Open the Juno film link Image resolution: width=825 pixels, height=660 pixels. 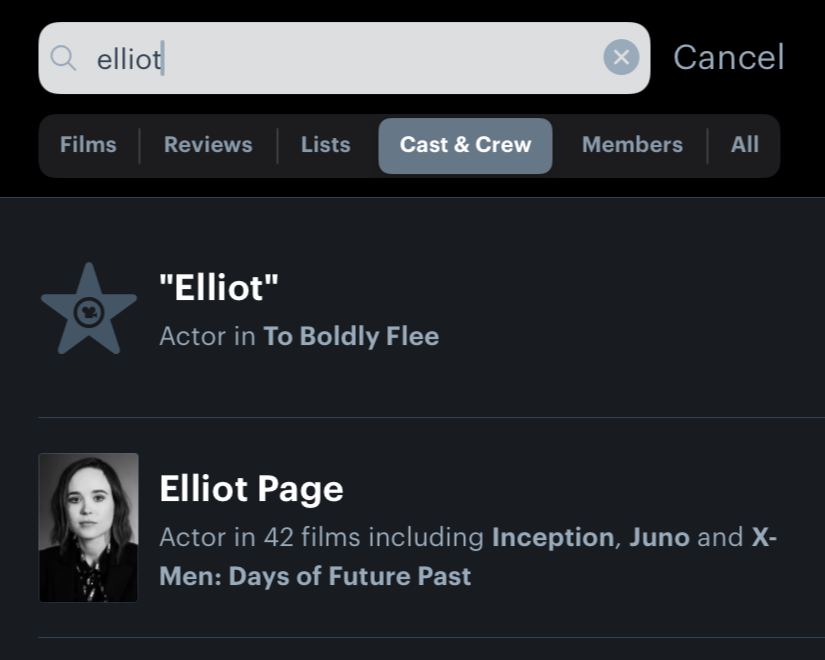[x=659, y=537]
